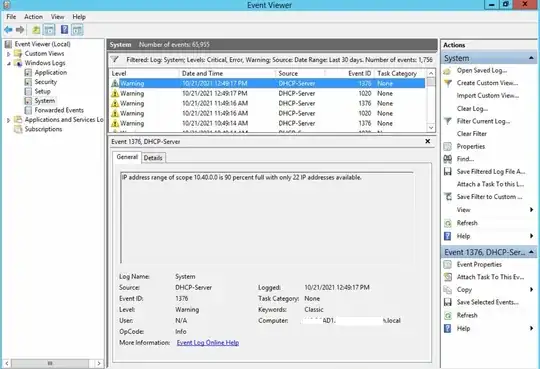Viewport: 540px width, 369px height.
Task: Open the View submenu arrow in Actions
Action: pos(531,210)
